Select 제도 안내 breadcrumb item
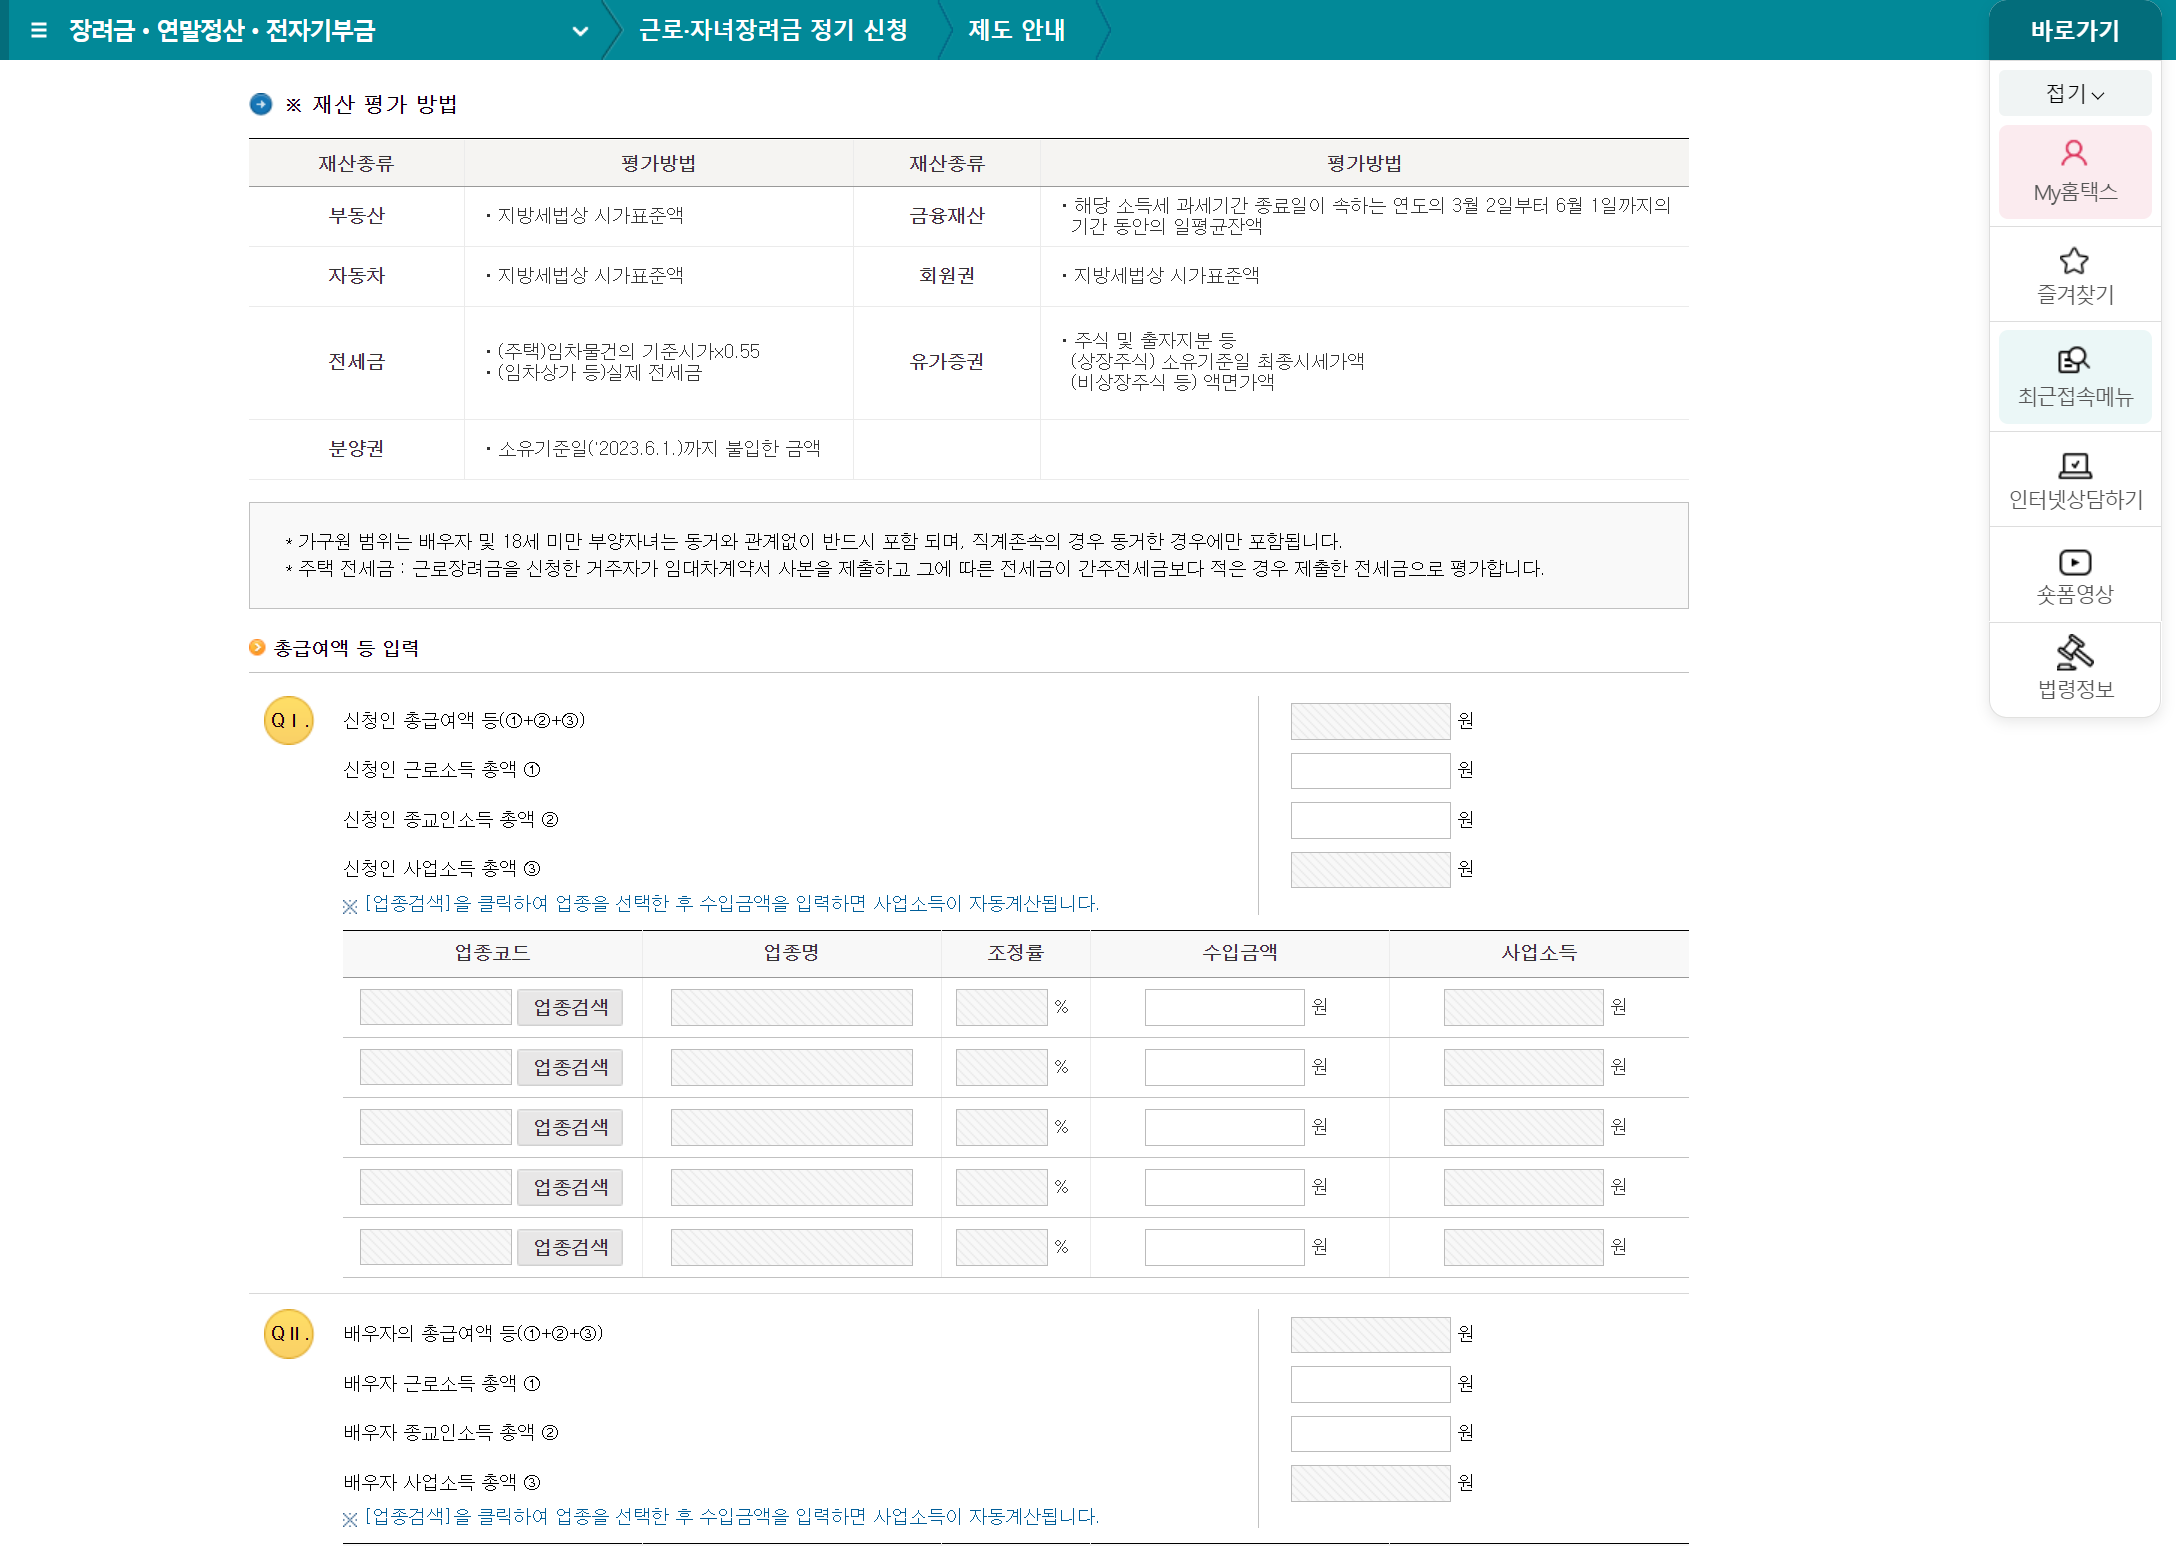 [1016, 30]
